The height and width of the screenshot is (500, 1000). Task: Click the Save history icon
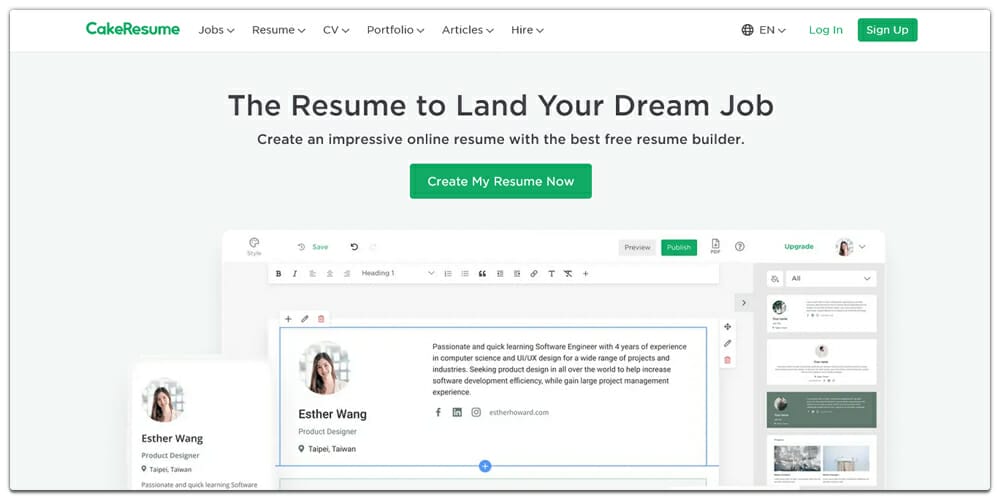click(x=301, y=247)
